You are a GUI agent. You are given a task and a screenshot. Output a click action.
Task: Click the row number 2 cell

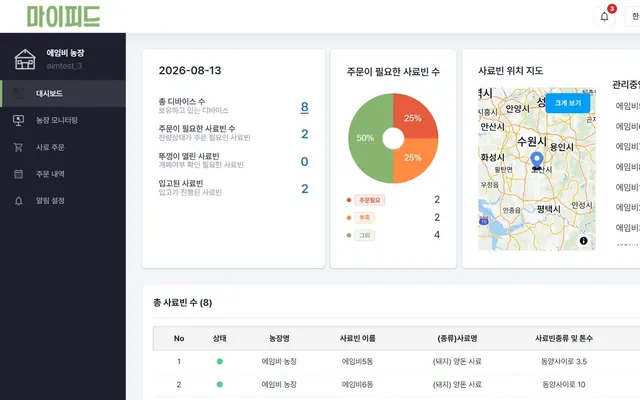179,384
